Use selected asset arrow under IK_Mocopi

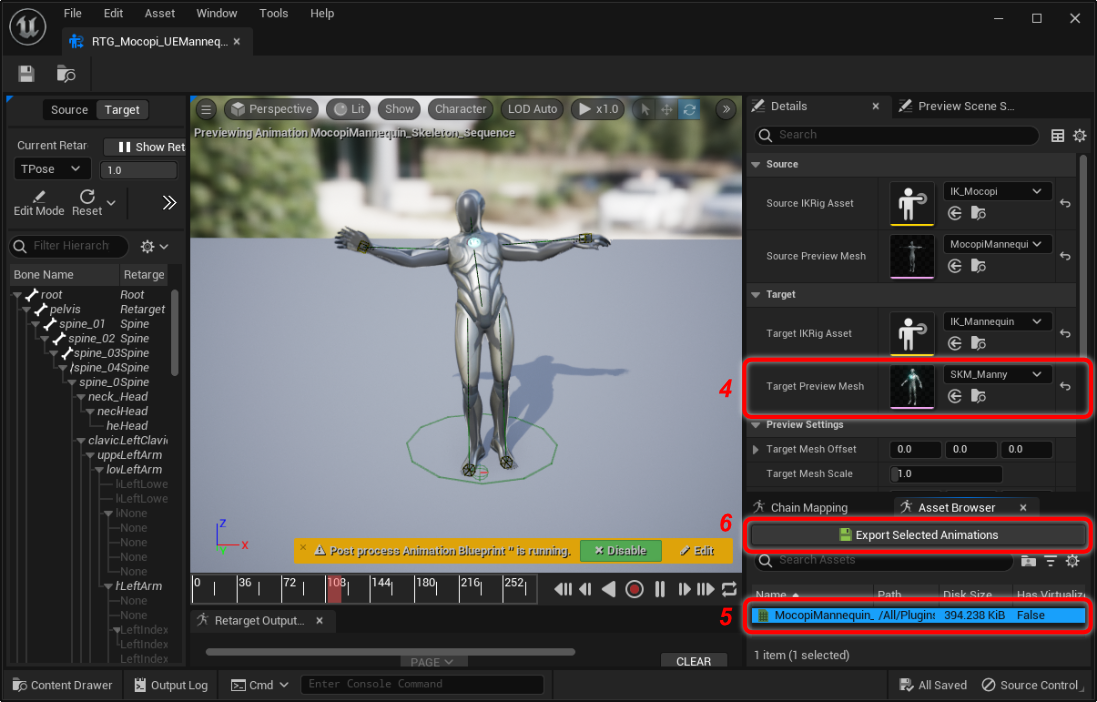click(955, 213)
